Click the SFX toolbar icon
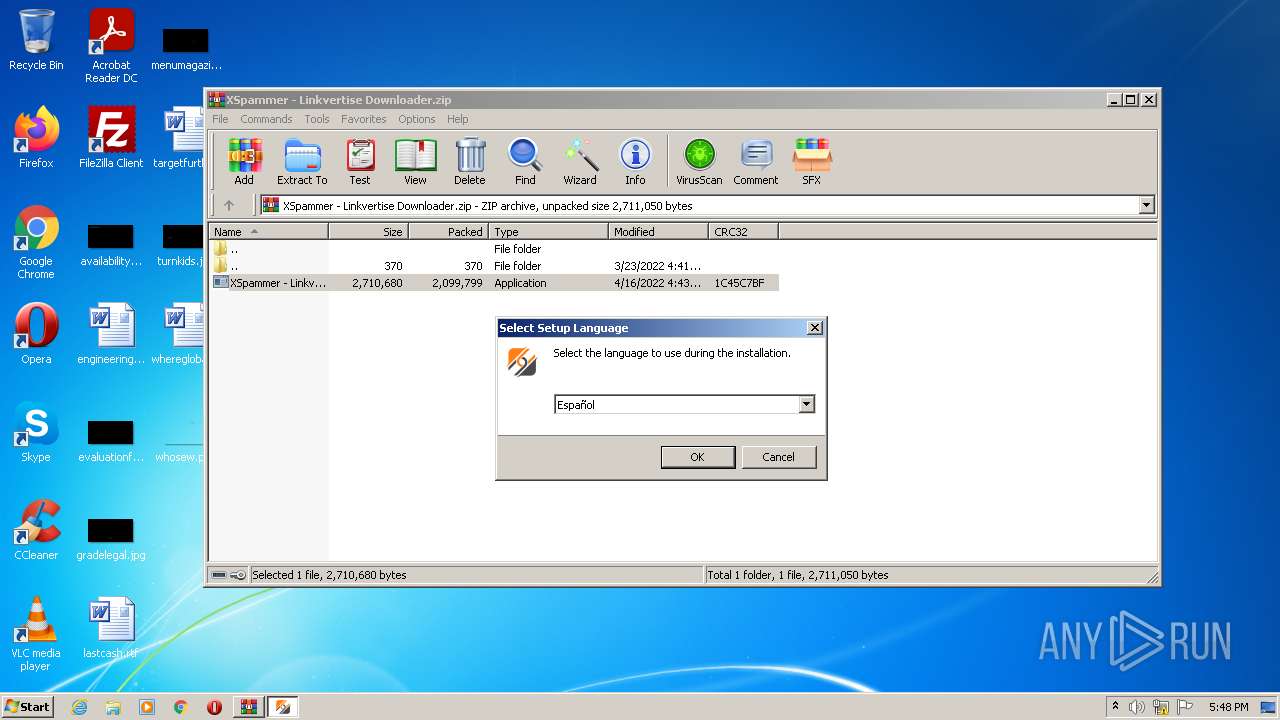The image size is (1280, 720). [811, 162]
